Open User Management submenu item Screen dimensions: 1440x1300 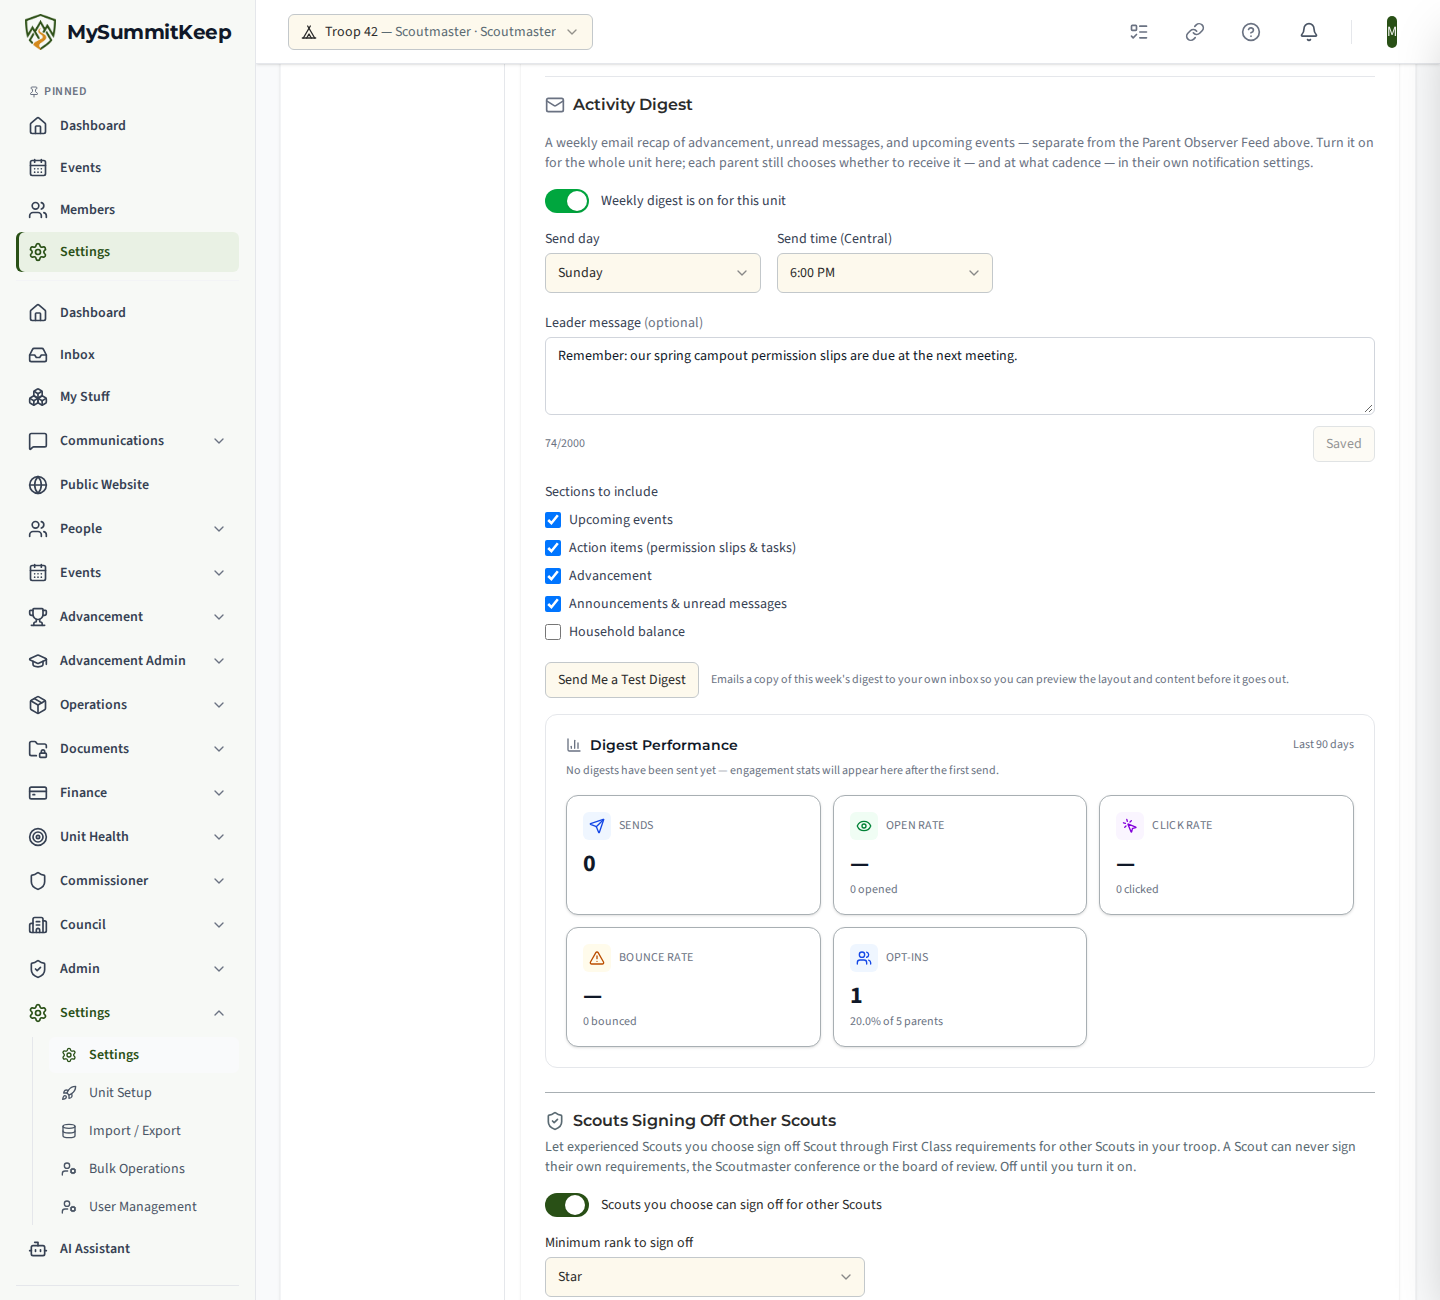144,1207
